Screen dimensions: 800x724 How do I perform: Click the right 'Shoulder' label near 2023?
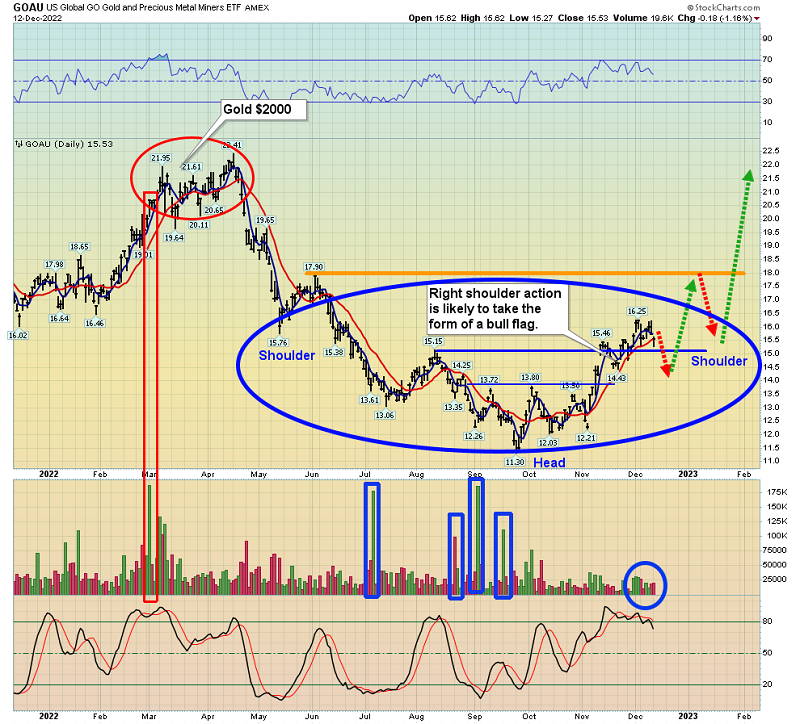point(719,361)
